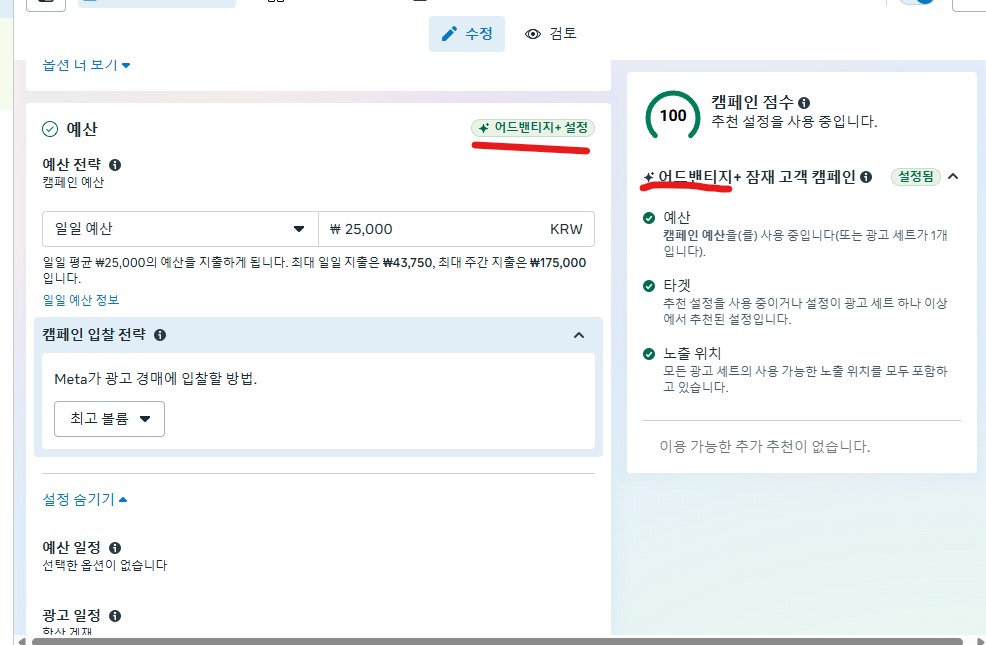Switch to the 검토 tab
This screenshot has height=645, width=986.
[x=551, y=34]
